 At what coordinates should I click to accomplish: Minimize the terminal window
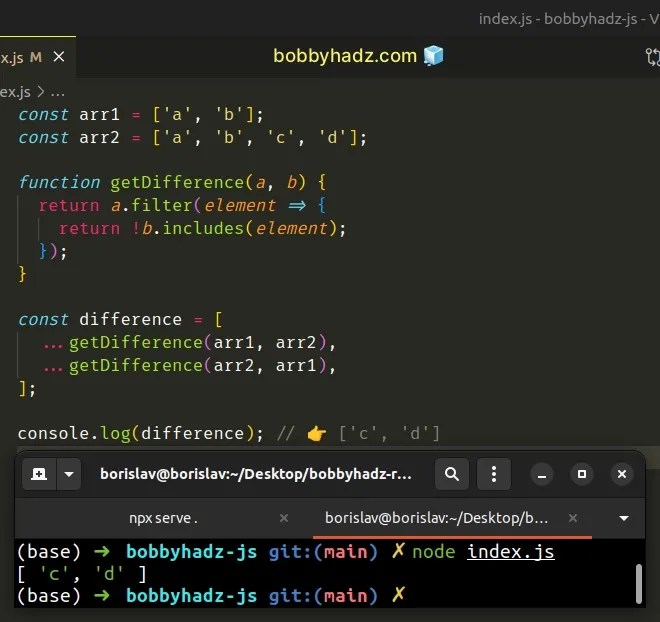542,474
